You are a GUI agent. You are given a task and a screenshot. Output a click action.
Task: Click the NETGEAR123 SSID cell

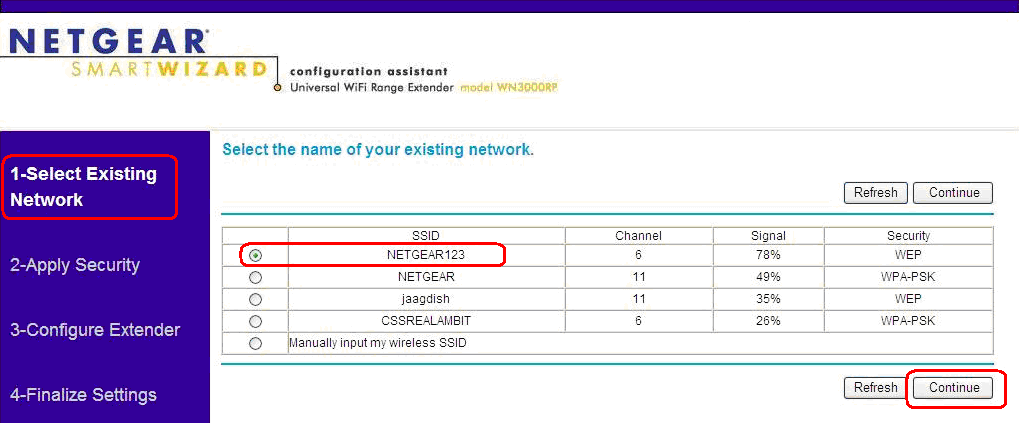[x=426, y=255]
